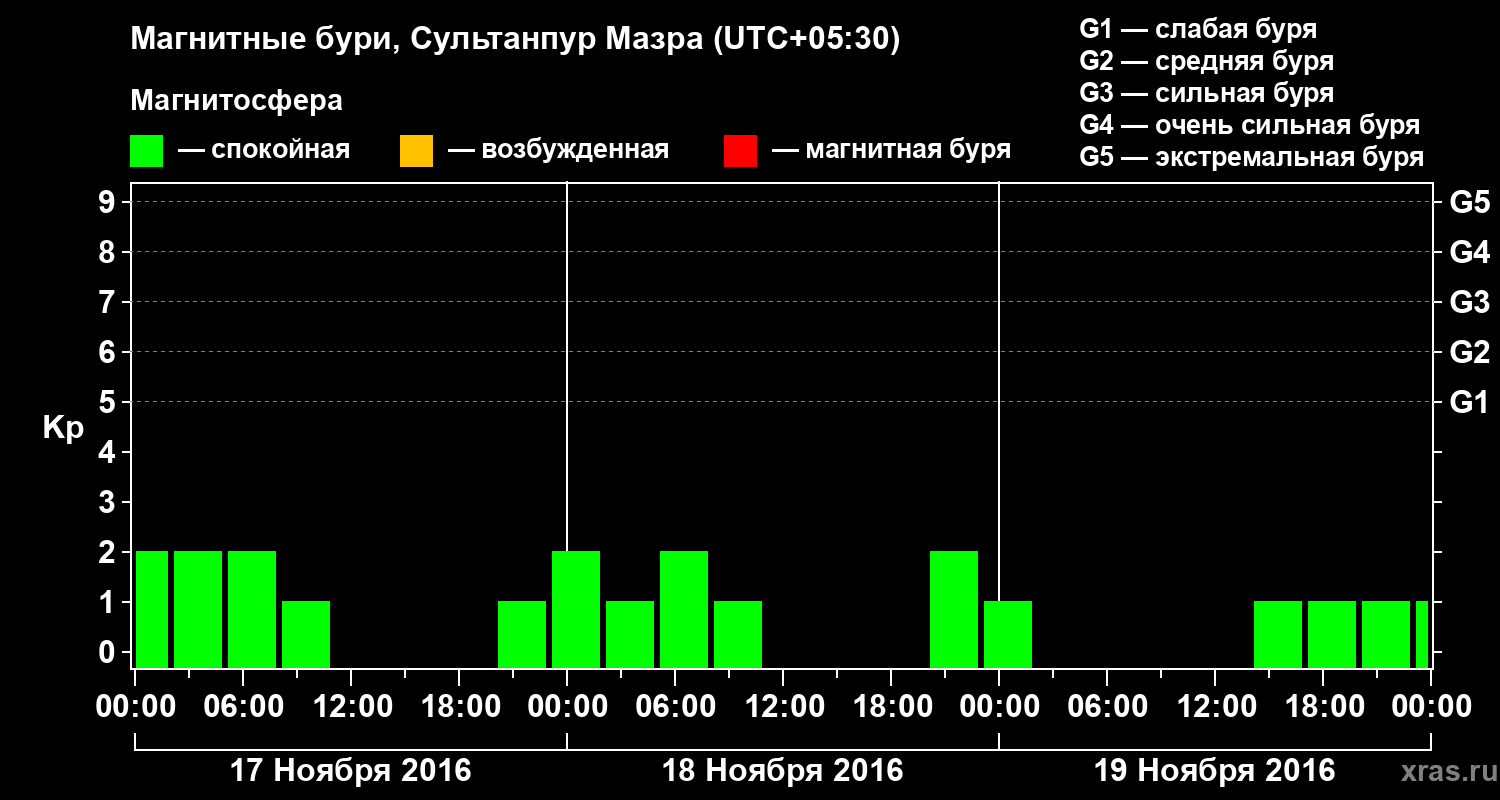Click the '— магнитная буря' legend label

(891, 151)
